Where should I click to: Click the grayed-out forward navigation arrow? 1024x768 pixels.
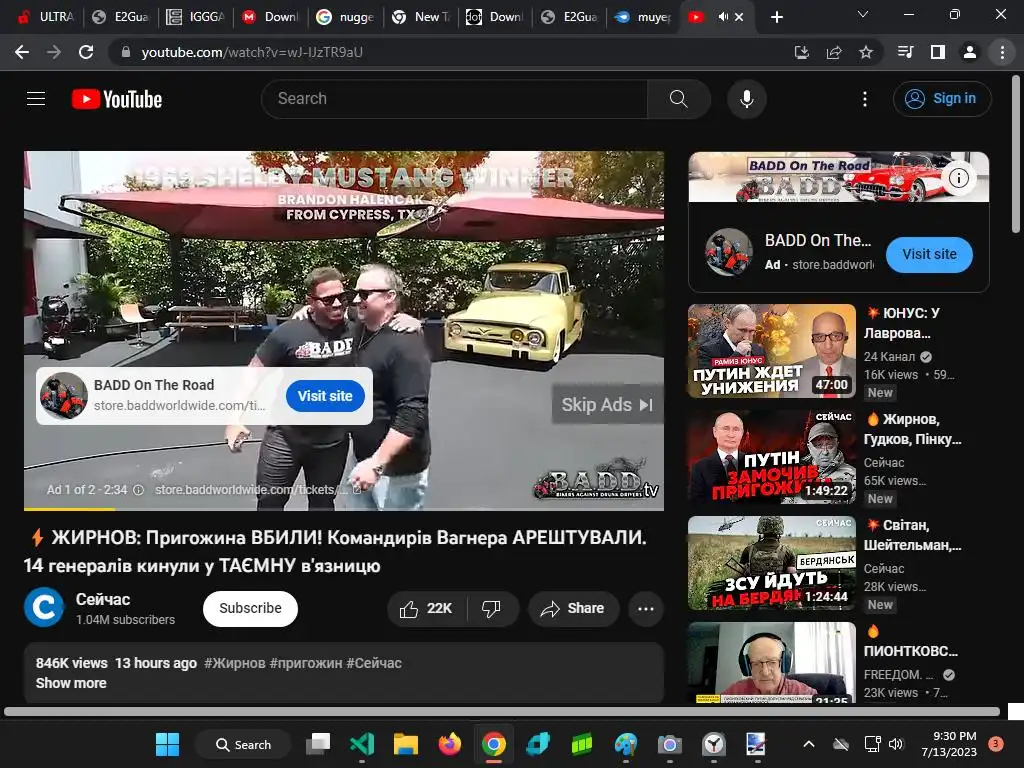pyautogui.click(x=54, y=52)
